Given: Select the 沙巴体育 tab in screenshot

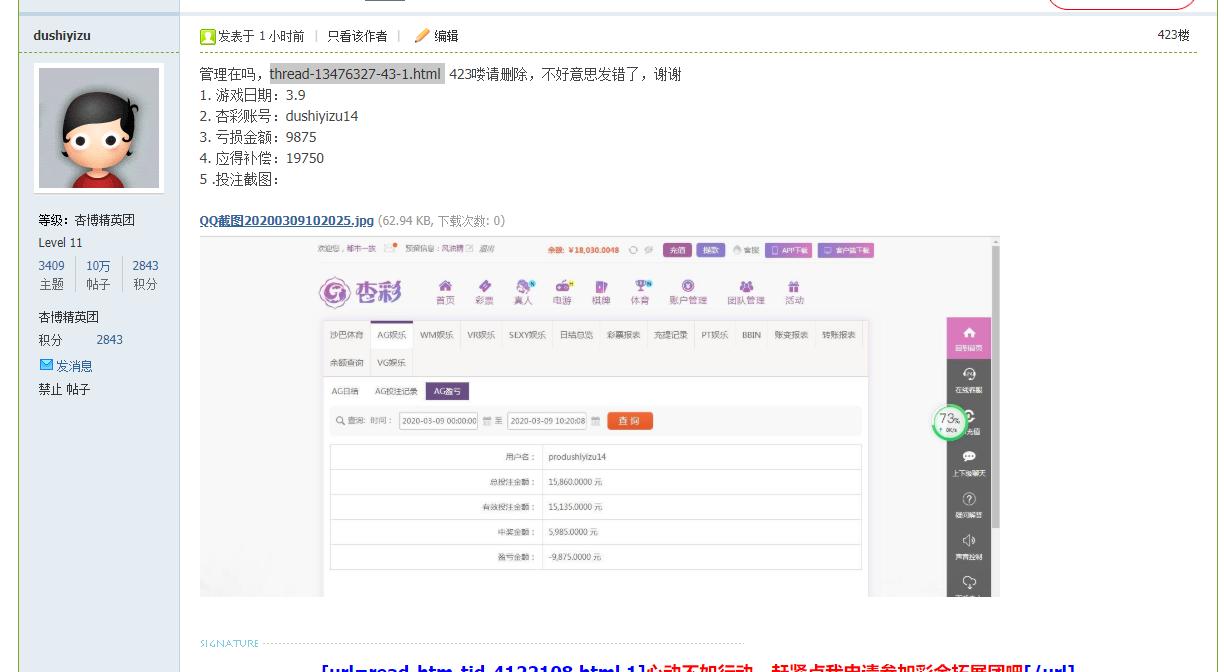Looking at the screenshot, I should tap(346, 335).
